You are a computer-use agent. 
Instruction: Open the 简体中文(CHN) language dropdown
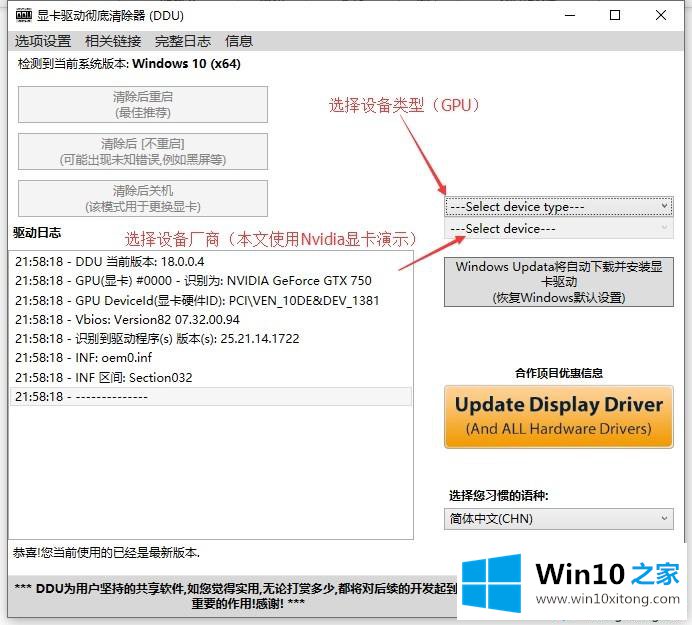559,519
